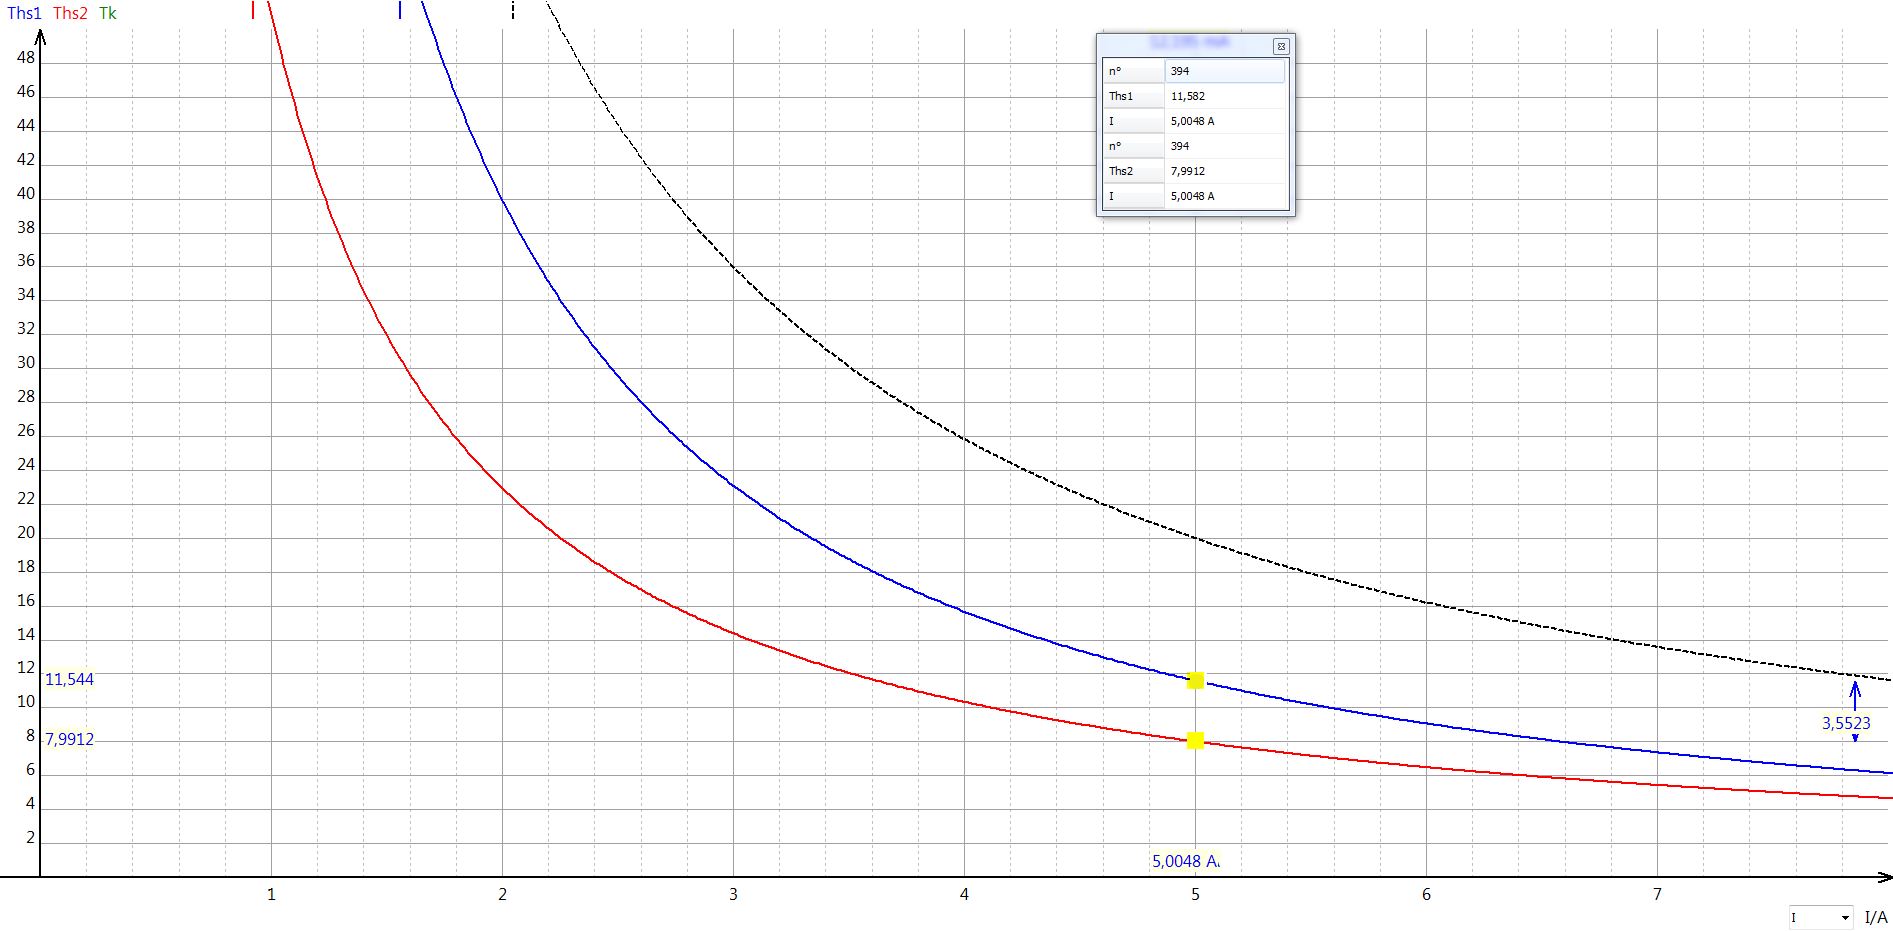Click the red tick marker at top

coord(253,10)
